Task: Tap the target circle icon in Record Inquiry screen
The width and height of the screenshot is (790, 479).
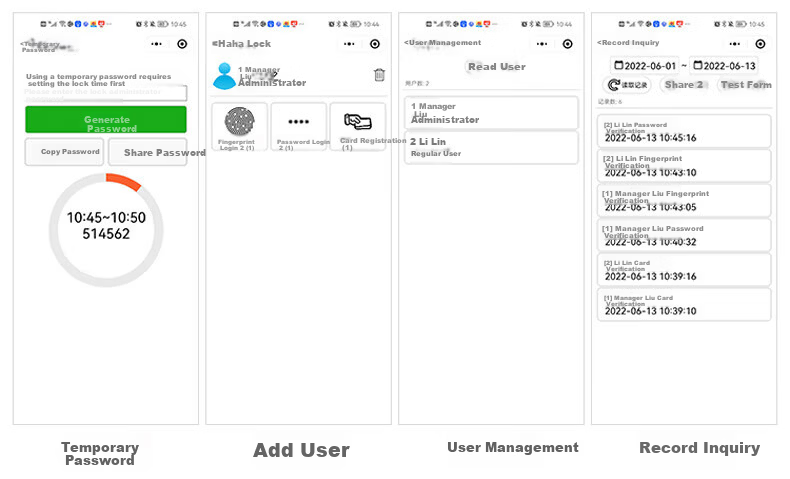Action: click(760, 44)
